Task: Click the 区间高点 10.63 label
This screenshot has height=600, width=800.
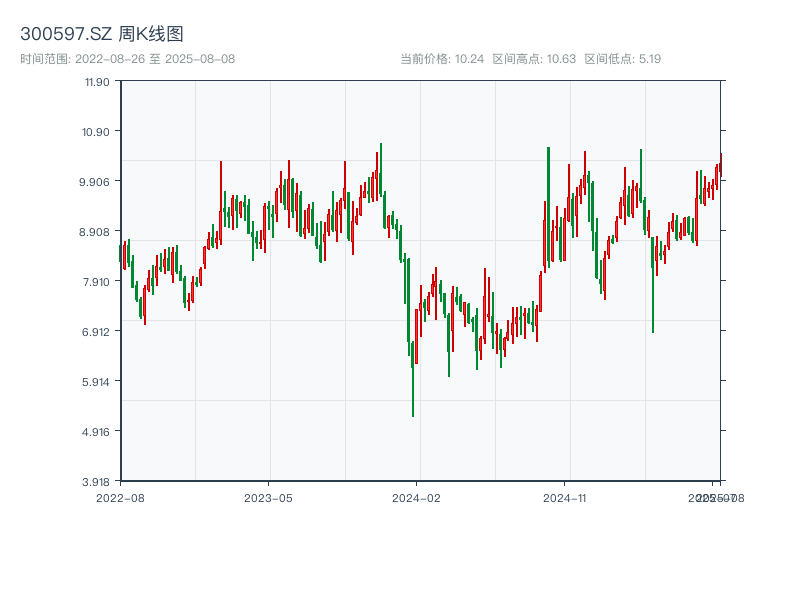Action: (534, 59)
